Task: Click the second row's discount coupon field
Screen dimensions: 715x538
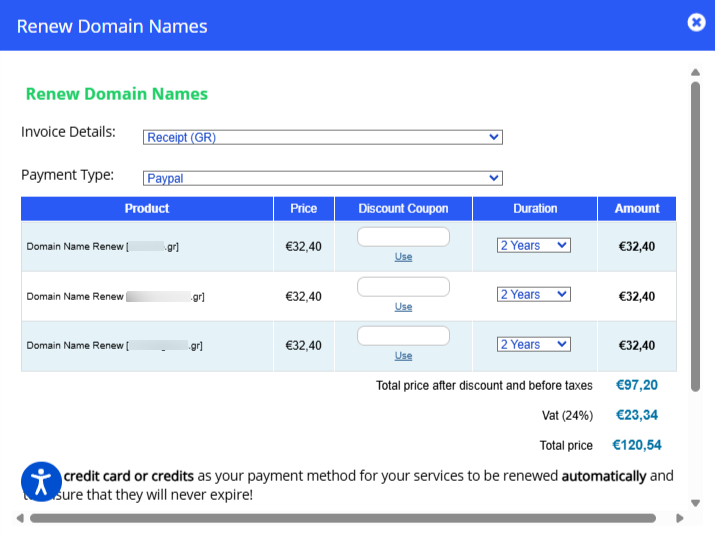Action: point(403,287)
